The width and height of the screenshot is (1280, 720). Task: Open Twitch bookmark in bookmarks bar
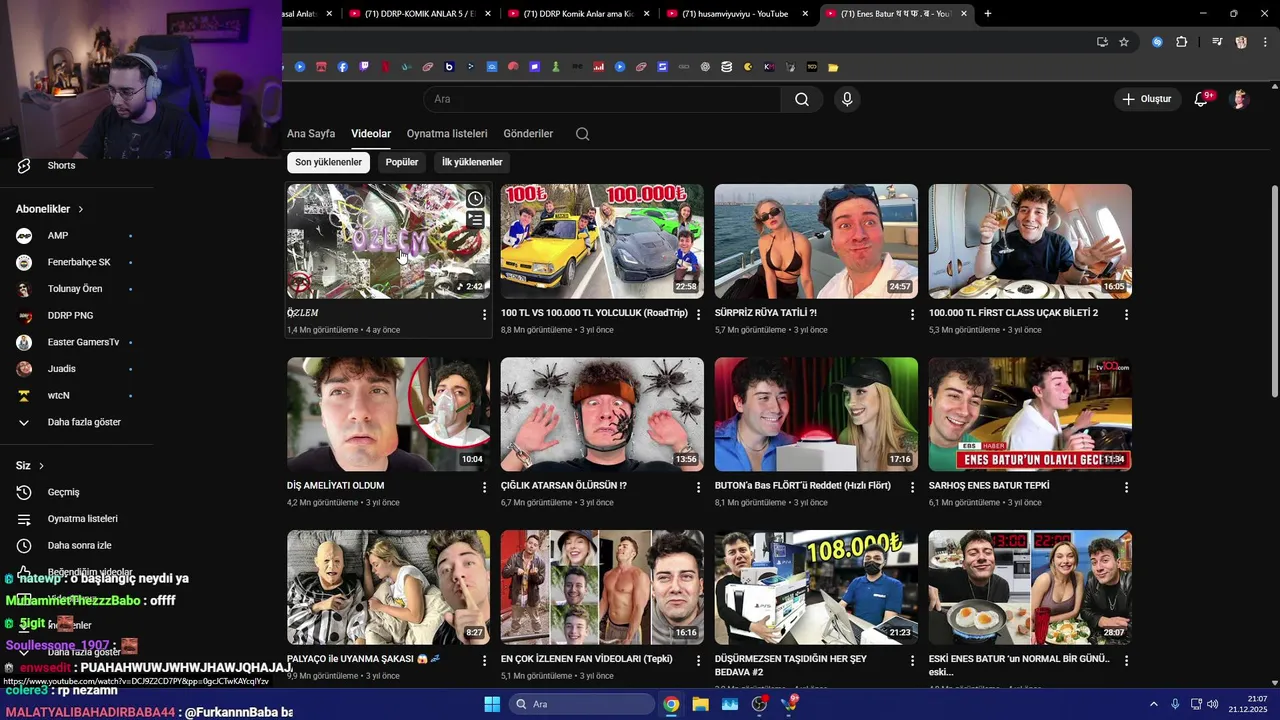364,67
